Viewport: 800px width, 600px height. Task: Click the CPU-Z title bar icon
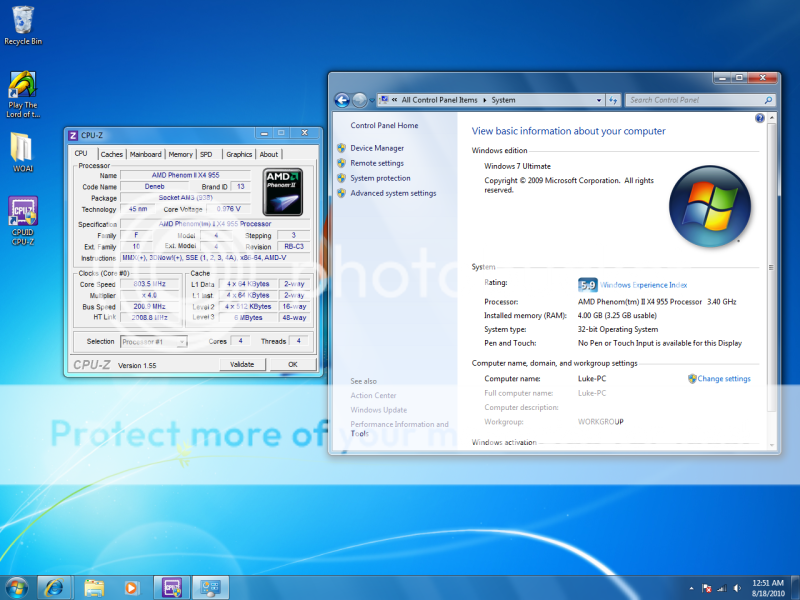coord(73,135)
